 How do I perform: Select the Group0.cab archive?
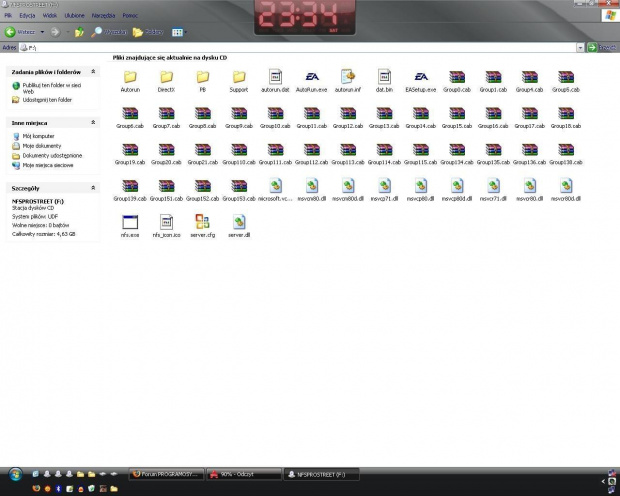pos(457,78)
